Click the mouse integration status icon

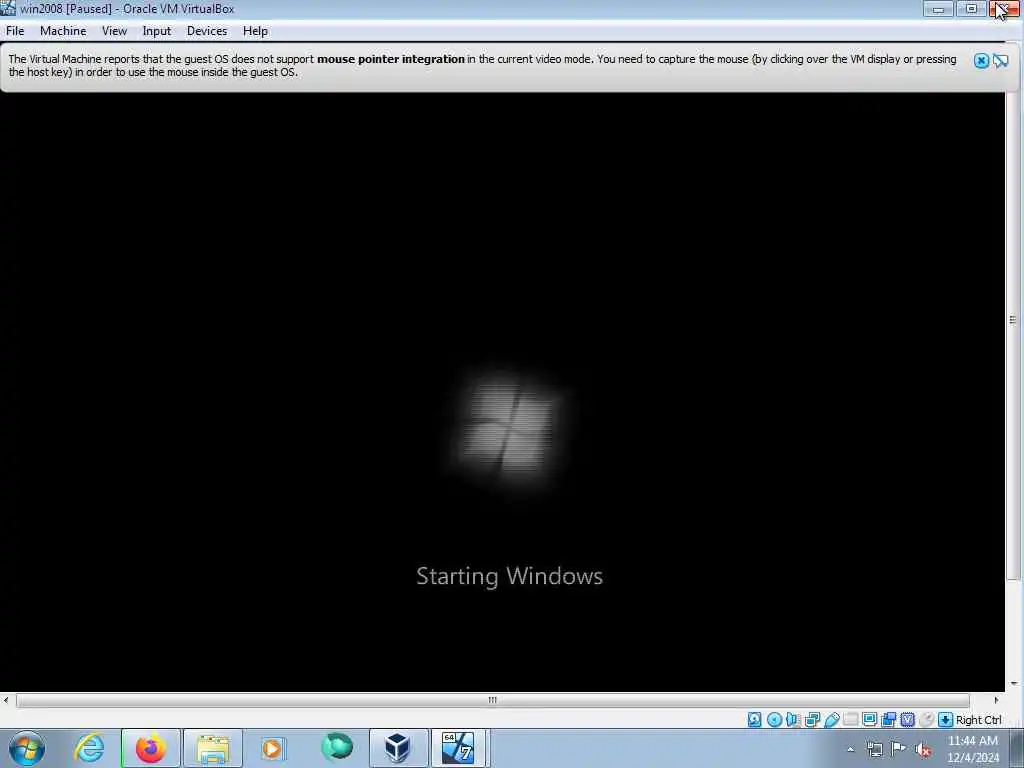coord(926,720)
